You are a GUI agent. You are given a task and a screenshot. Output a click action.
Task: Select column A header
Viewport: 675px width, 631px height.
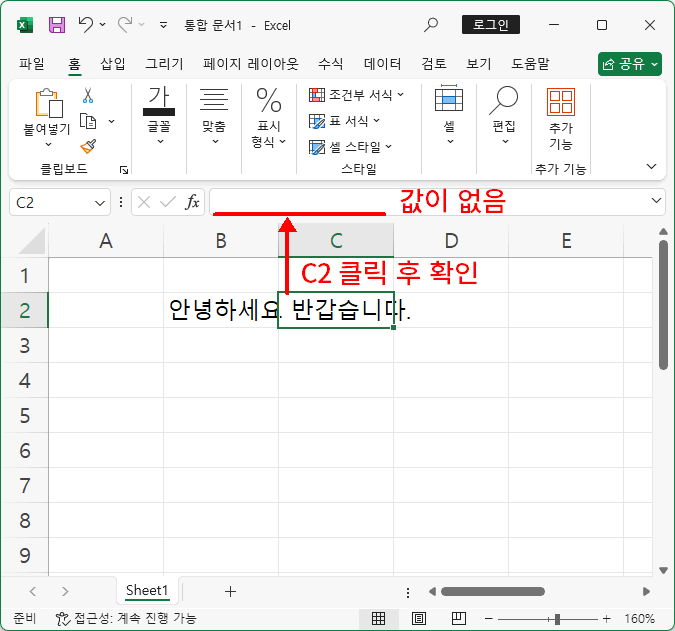(x=106, y=241)
